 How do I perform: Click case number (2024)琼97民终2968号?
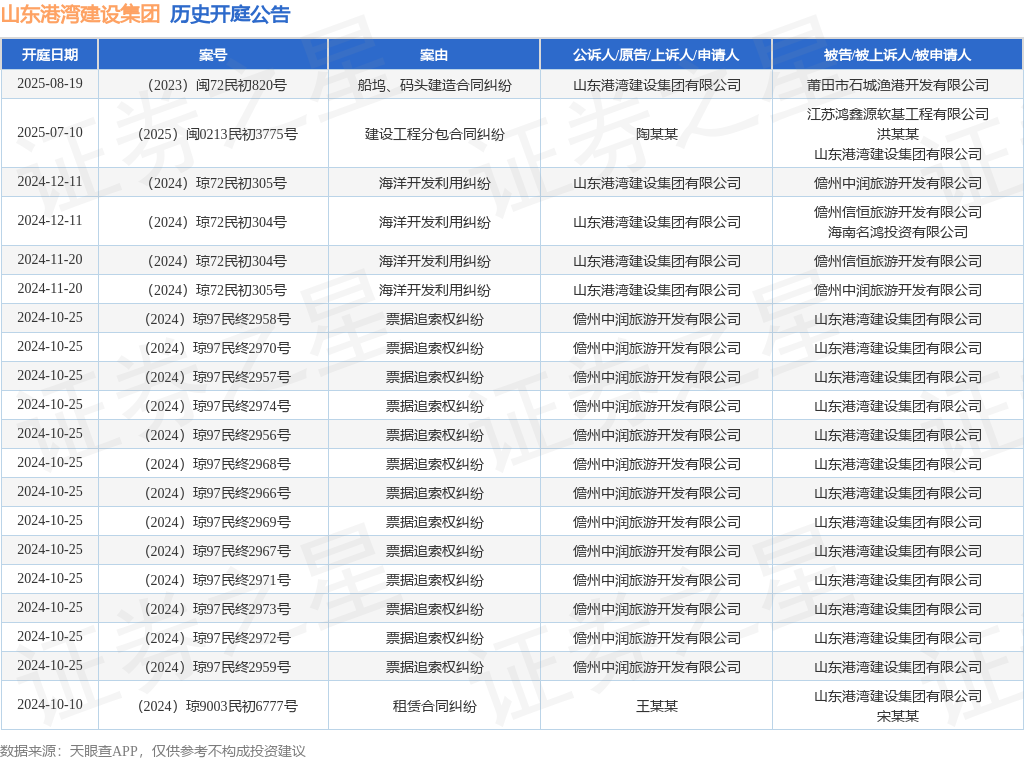[x=217, y=464]
